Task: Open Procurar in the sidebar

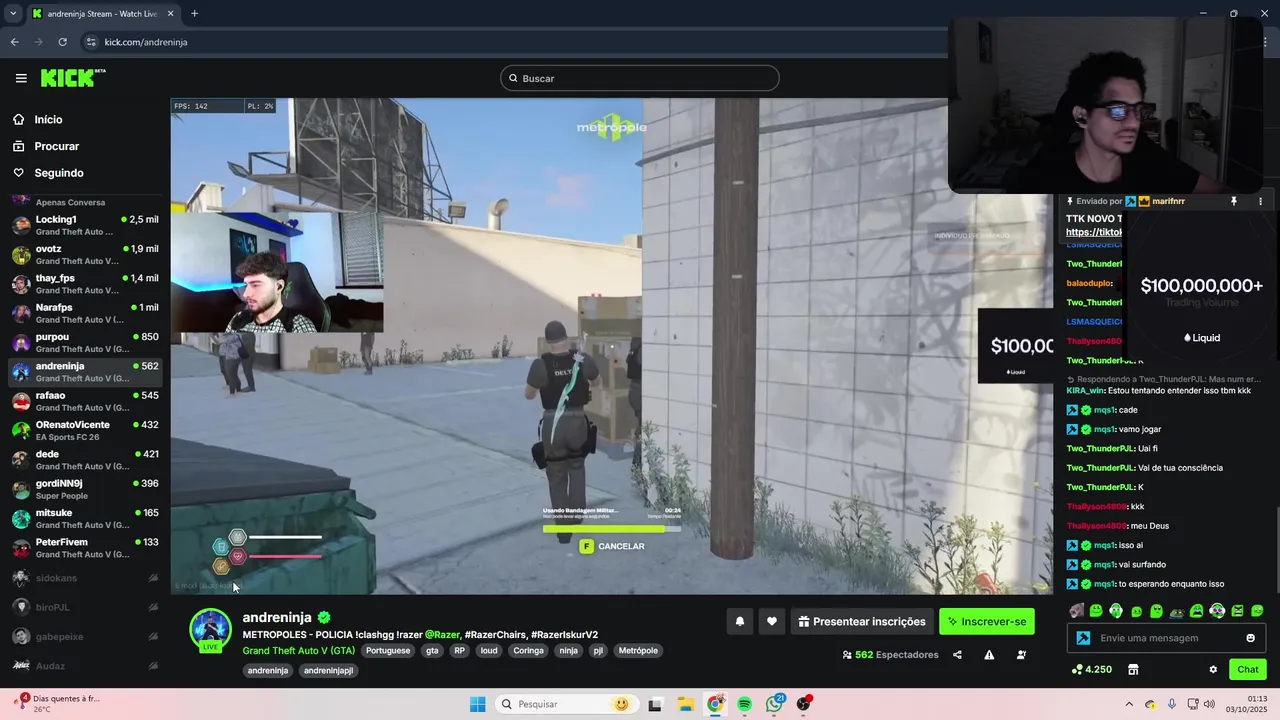Action: (x=56, y=146)
